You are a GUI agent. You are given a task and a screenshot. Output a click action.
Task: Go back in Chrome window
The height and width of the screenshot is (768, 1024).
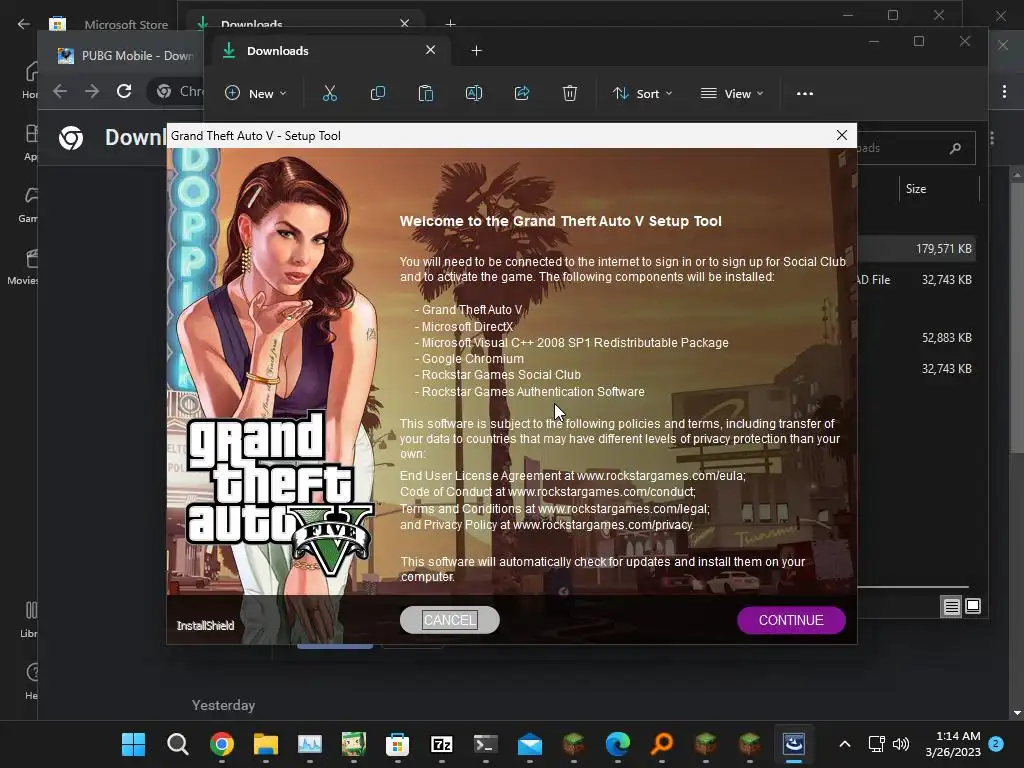[x=60, y=91]
